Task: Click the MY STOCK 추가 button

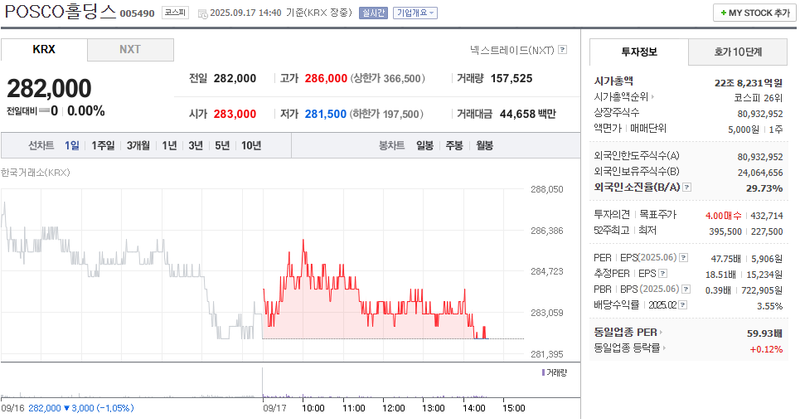Action: [755, 13]
